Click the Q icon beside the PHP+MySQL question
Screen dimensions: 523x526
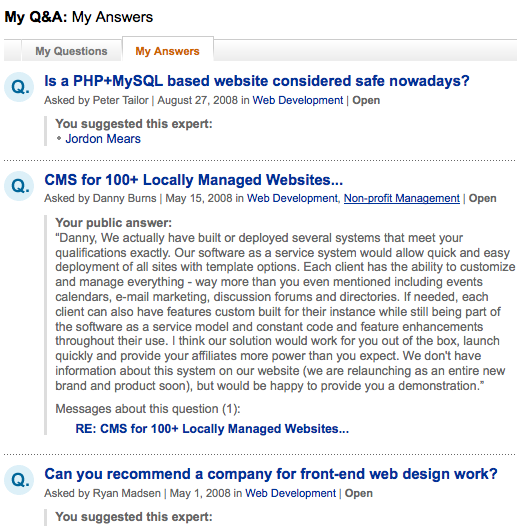[19, 87]
